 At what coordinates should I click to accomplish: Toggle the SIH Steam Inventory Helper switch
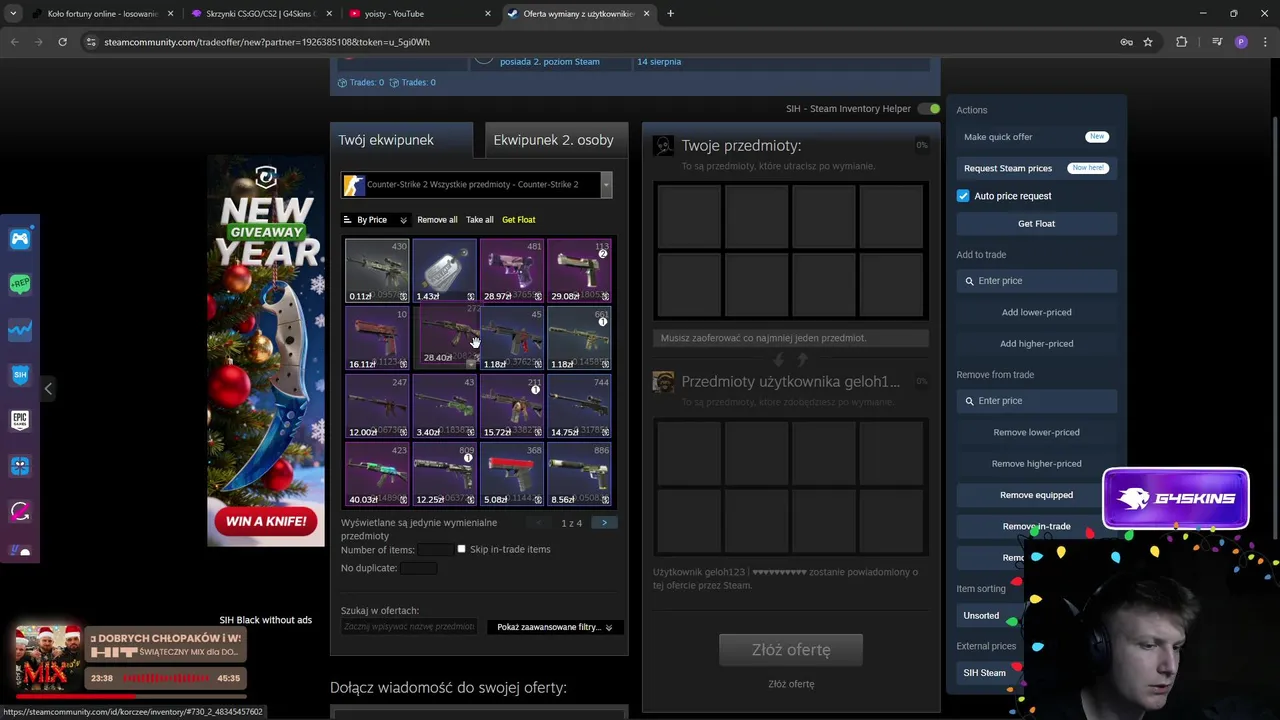point(929,109)
